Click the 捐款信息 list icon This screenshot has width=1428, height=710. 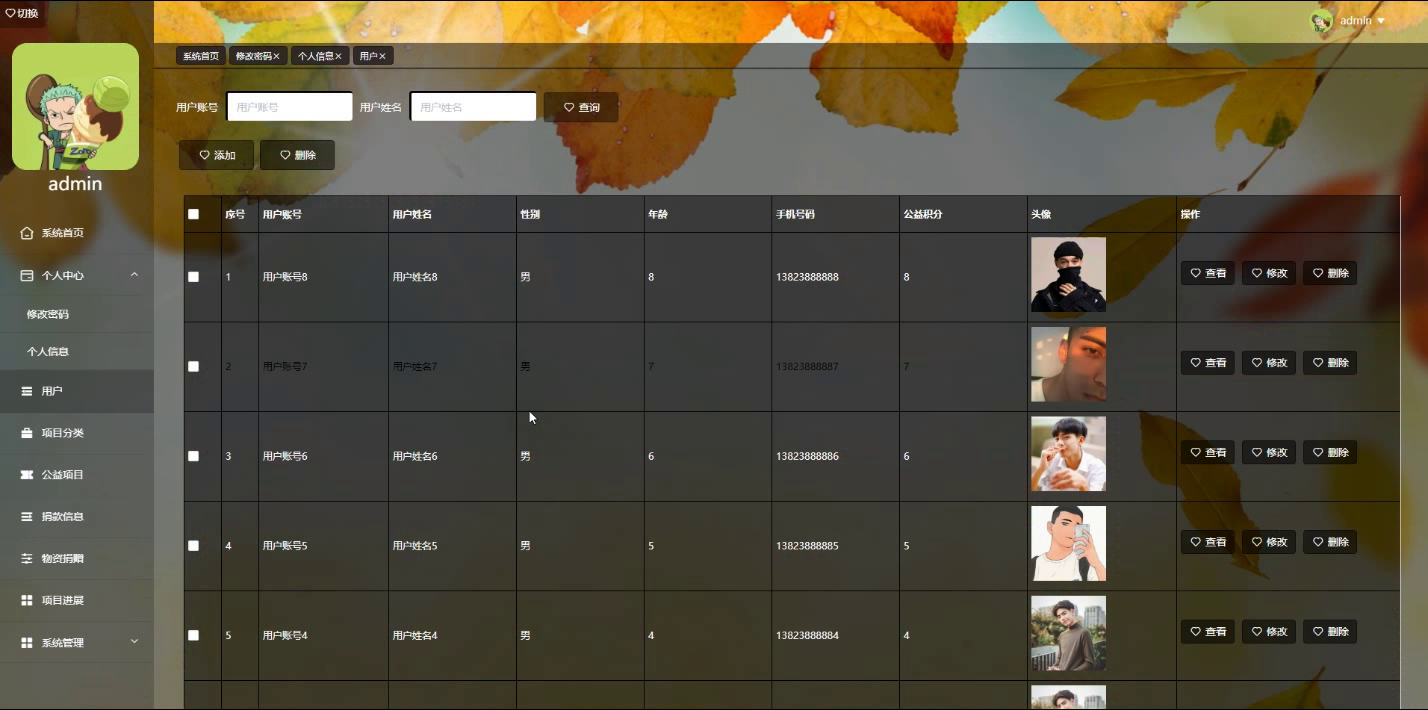click(27, 517)
